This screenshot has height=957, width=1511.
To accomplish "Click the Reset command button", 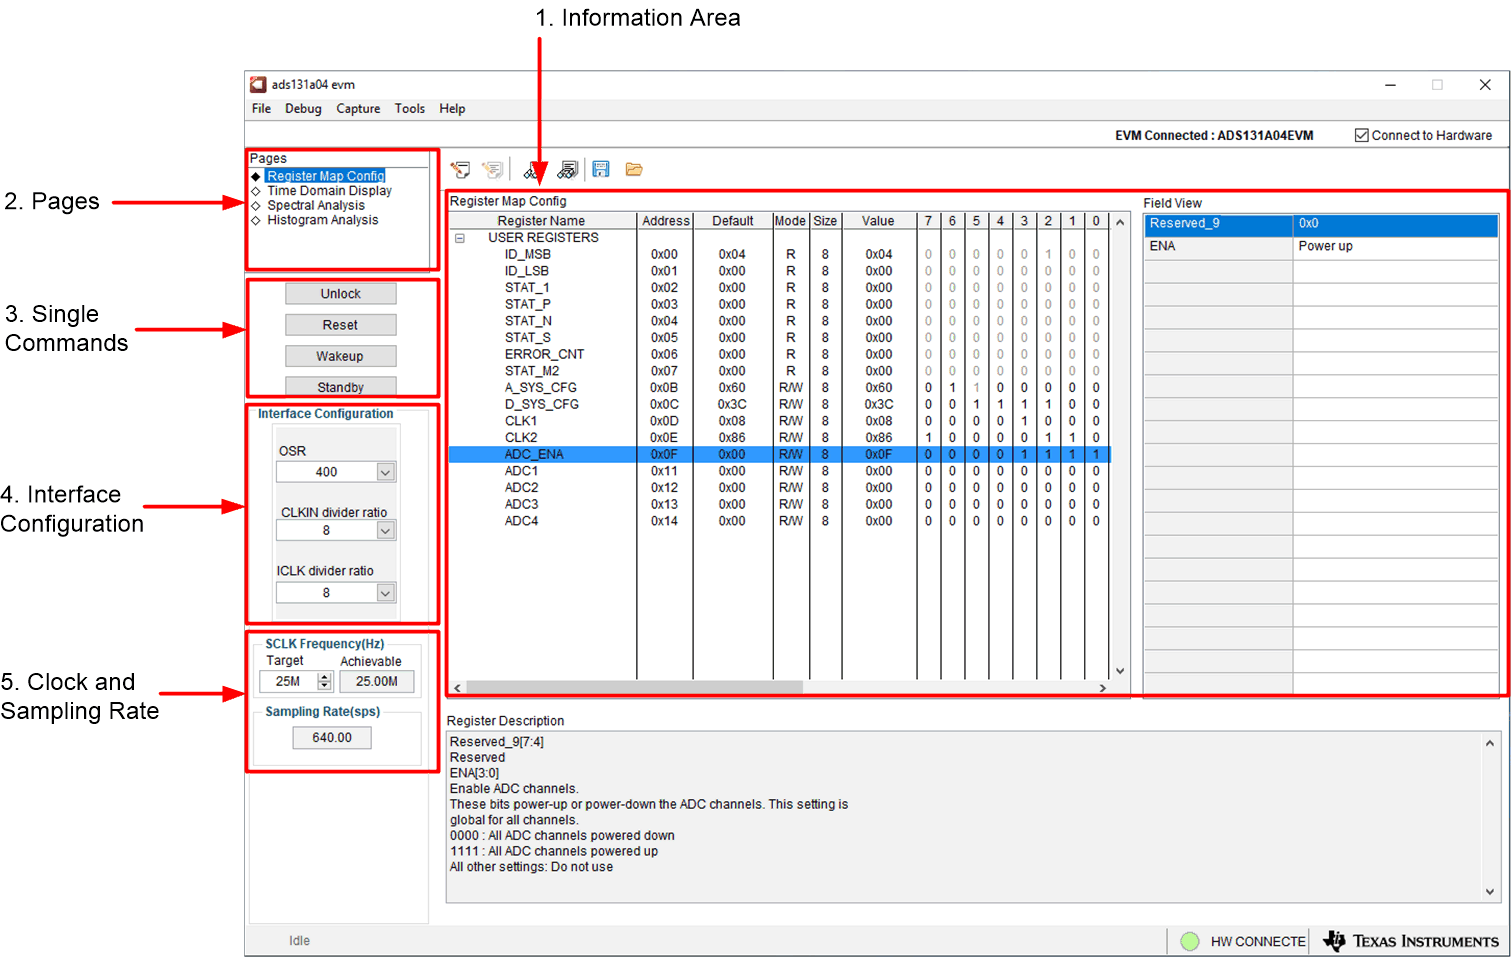I will tap(340, 325).
